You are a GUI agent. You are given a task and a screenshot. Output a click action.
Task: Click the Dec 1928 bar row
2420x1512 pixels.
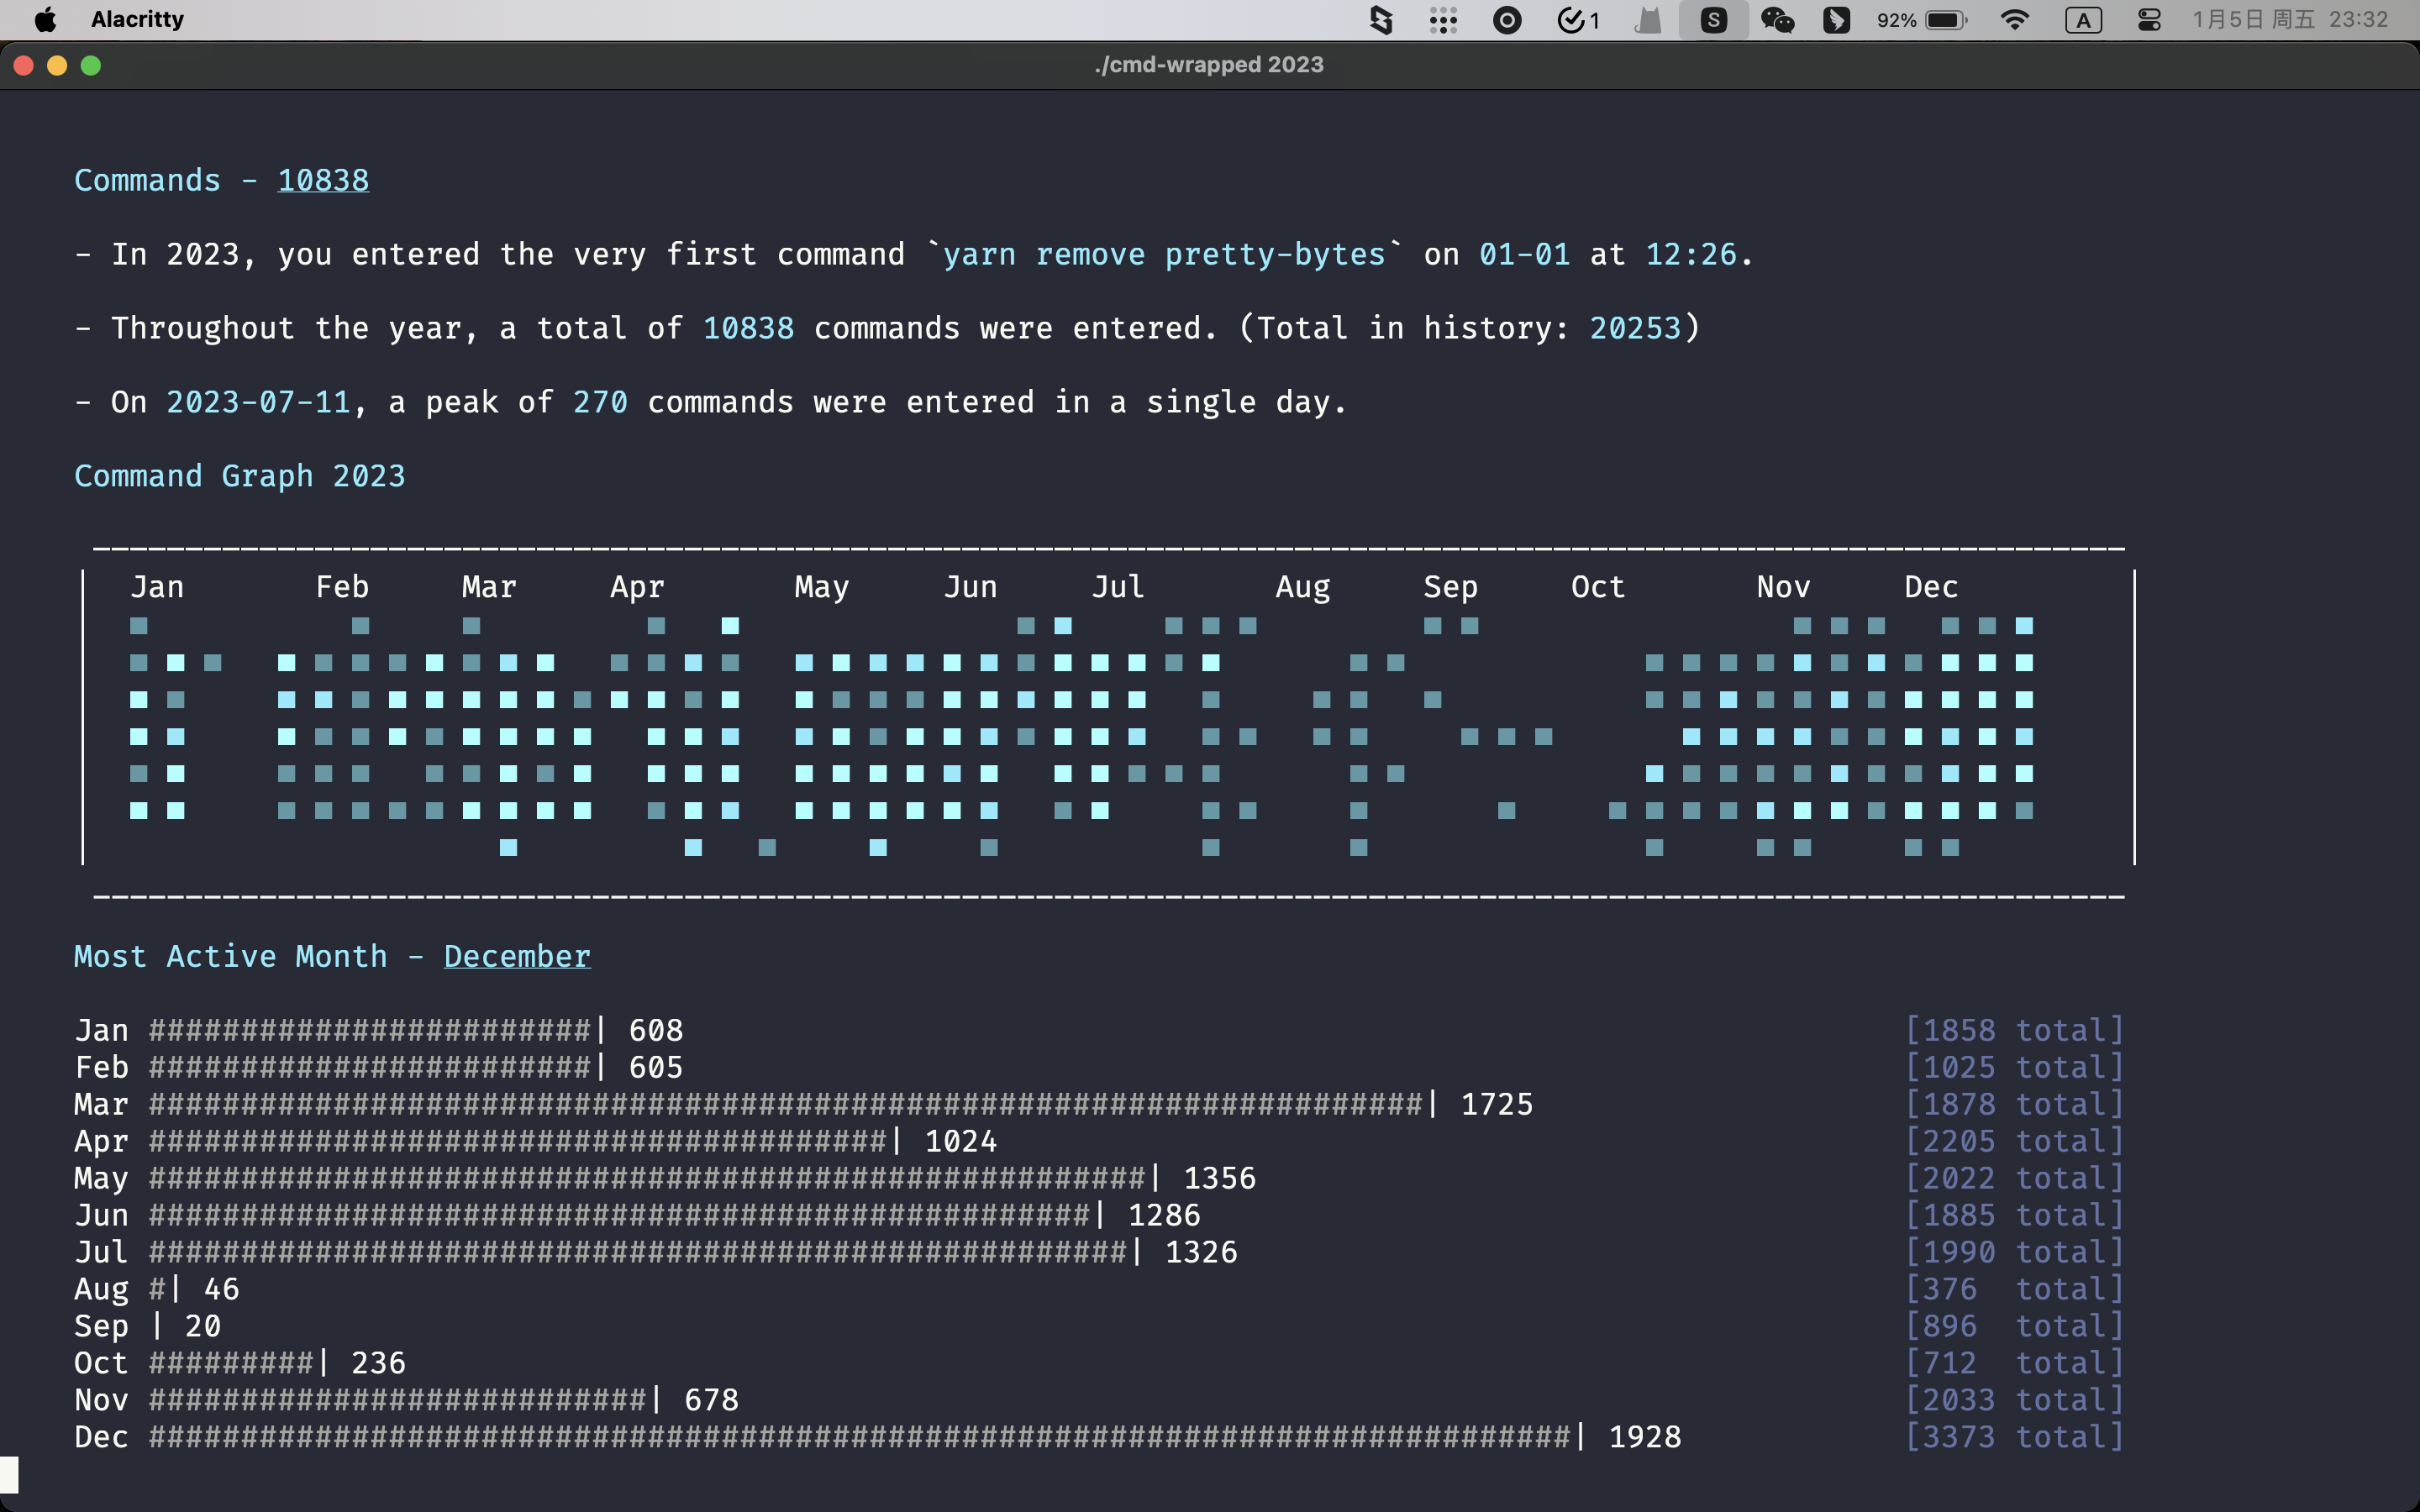[877, 1437]
